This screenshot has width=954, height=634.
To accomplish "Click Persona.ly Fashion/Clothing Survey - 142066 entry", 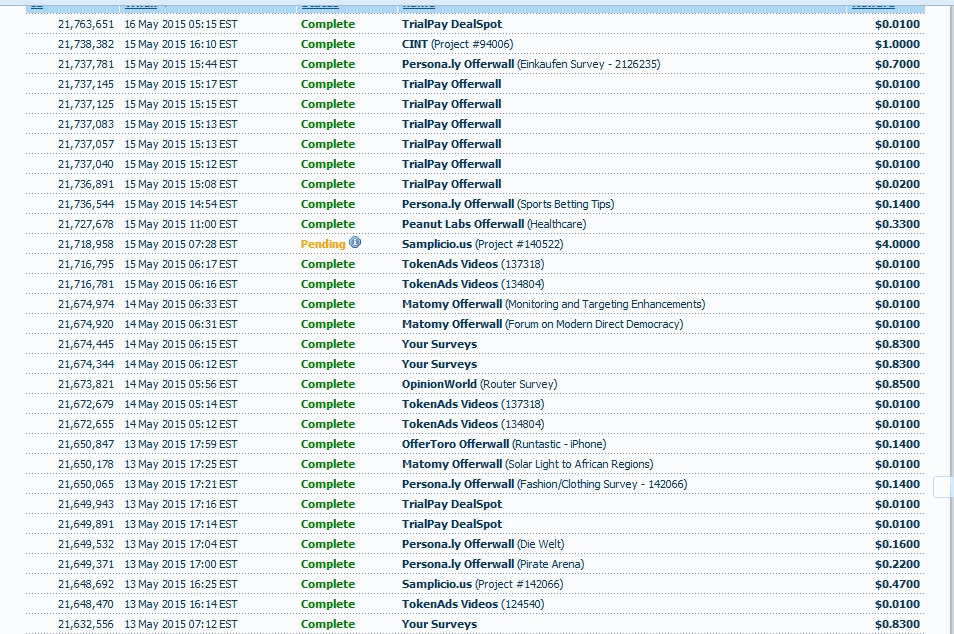I will click(545, 484).
